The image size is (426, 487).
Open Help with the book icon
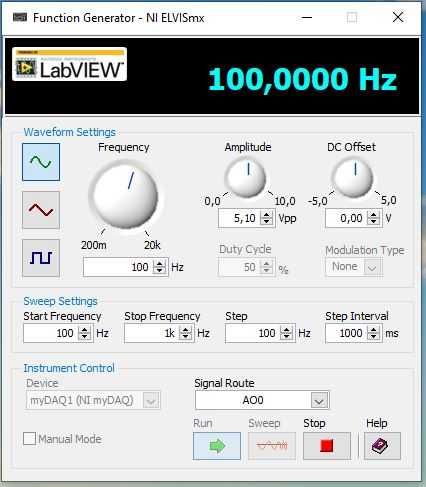[x=382, y=446]
